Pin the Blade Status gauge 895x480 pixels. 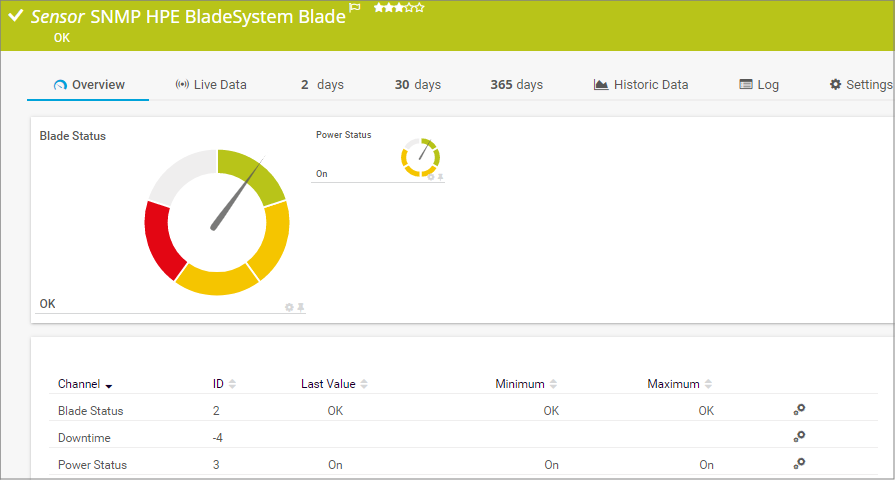(x=300, y=307)
